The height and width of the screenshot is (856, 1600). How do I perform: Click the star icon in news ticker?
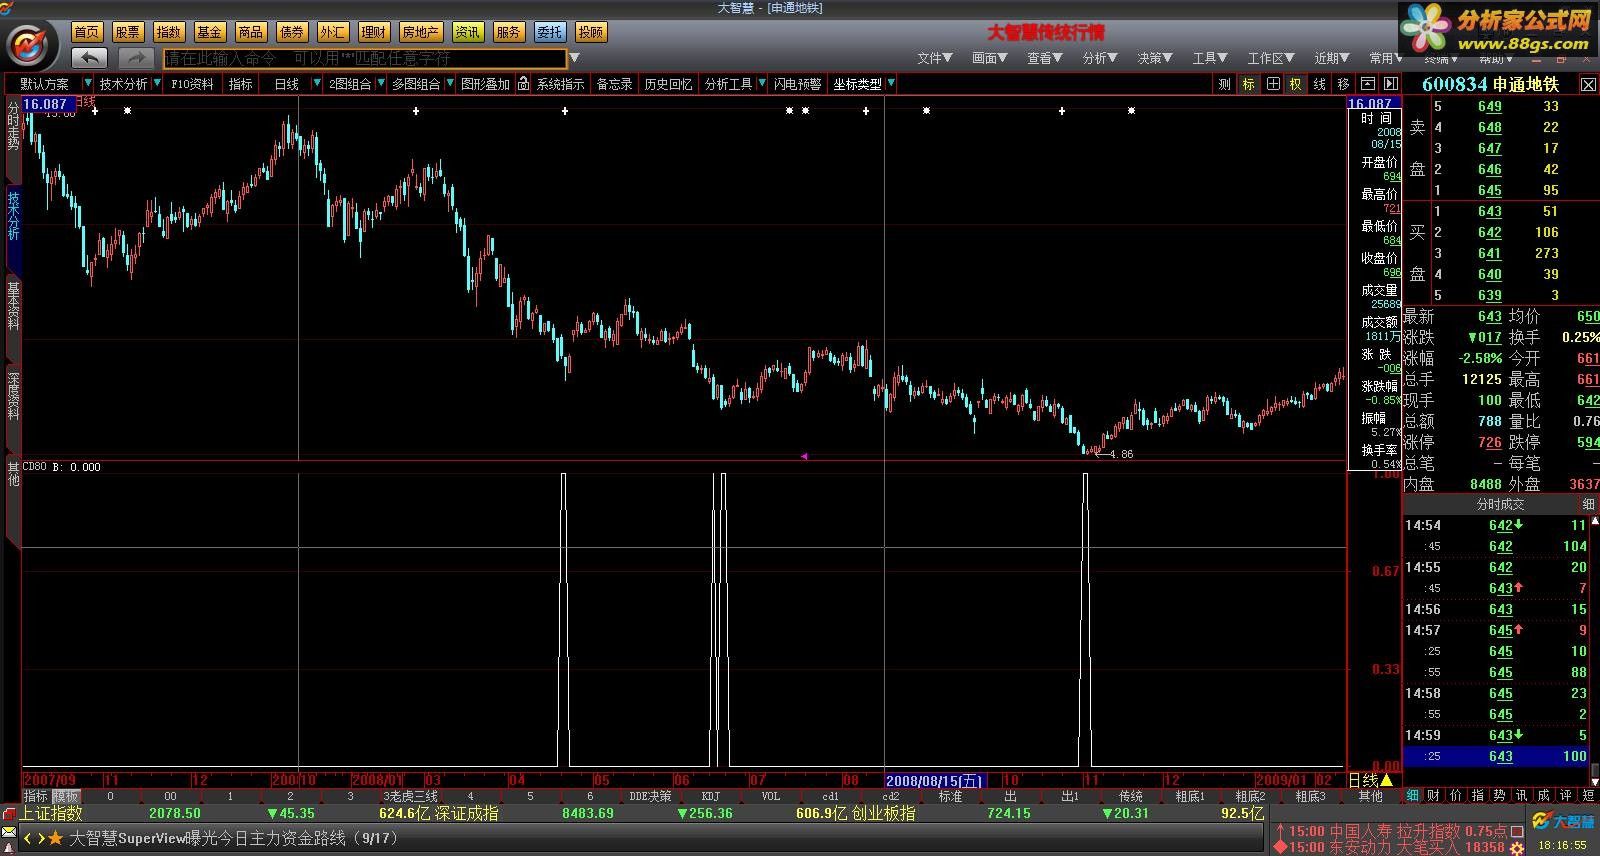[x=56, y=838]
